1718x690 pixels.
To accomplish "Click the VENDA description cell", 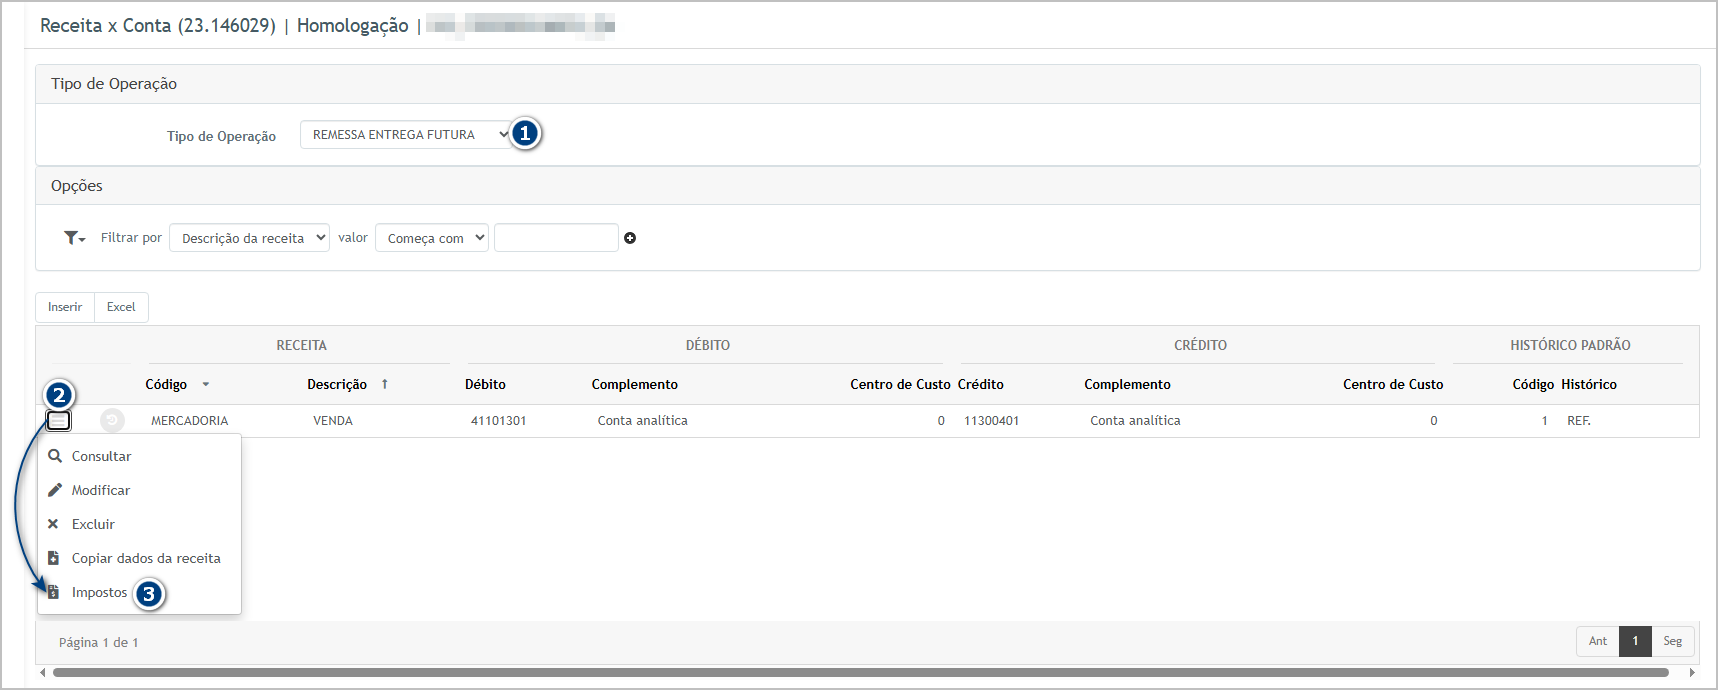I will [333, 421].
